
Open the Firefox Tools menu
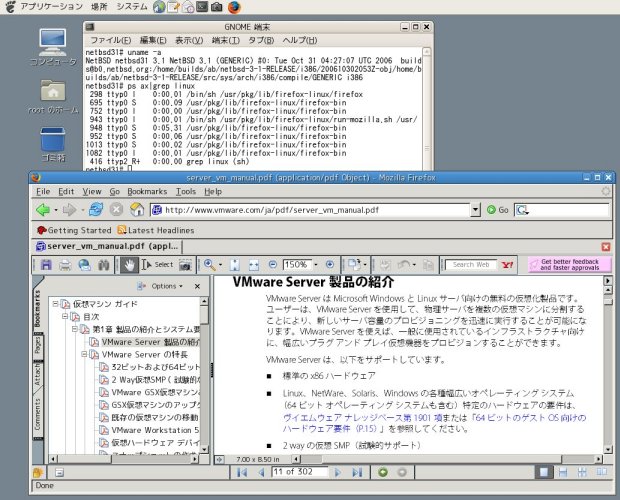[186, 192]
